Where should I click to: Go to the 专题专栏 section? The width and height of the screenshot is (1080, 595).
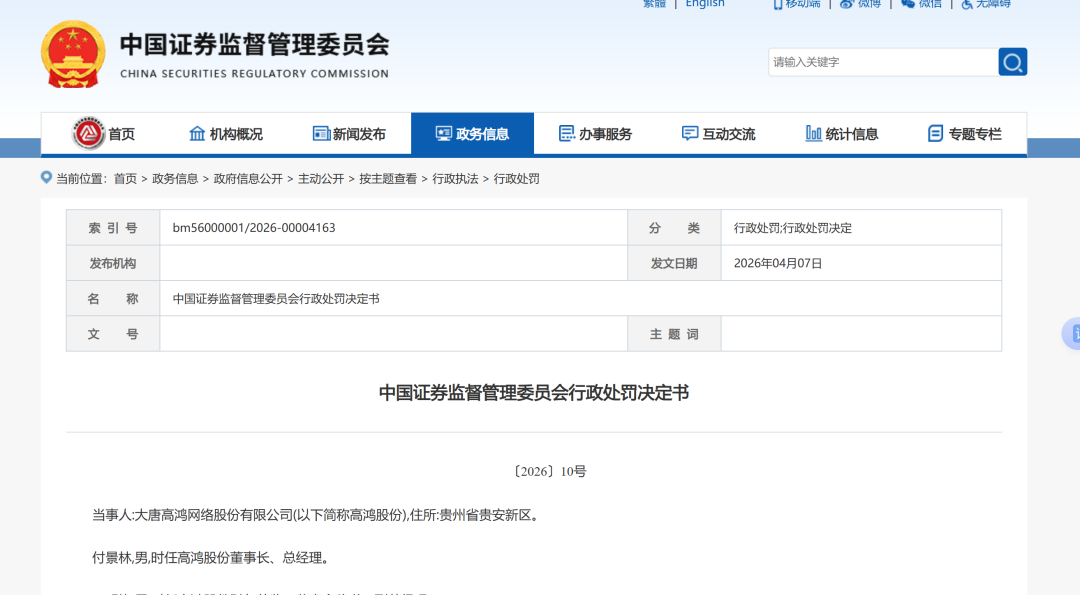tap(964, 134)
